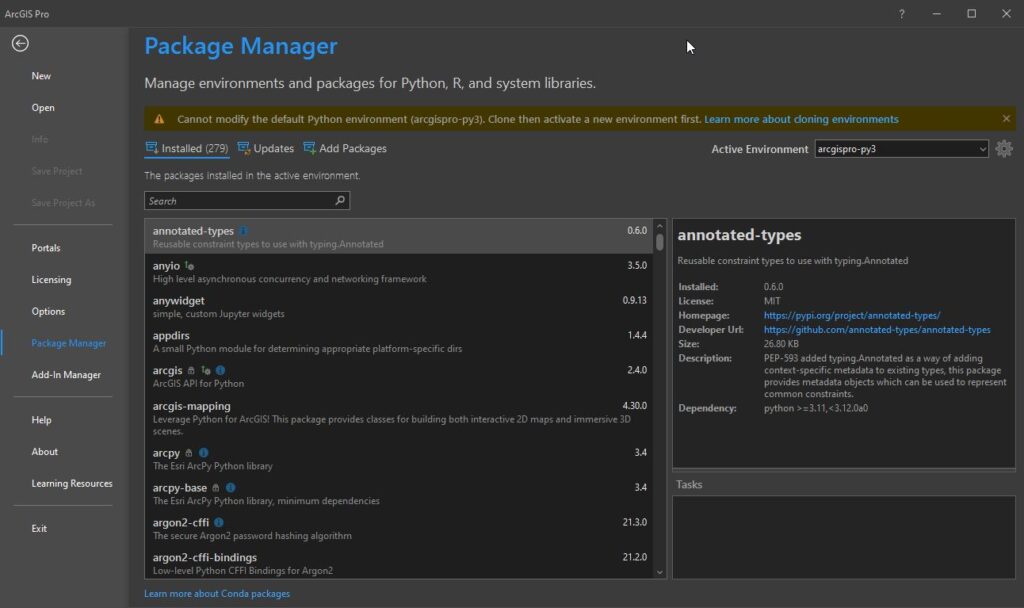Image resolution: width=1024 pixels, height=608 pixels.
Task: Open Add-In Manager in the sidebar
Action: click(x=66, y=375)
